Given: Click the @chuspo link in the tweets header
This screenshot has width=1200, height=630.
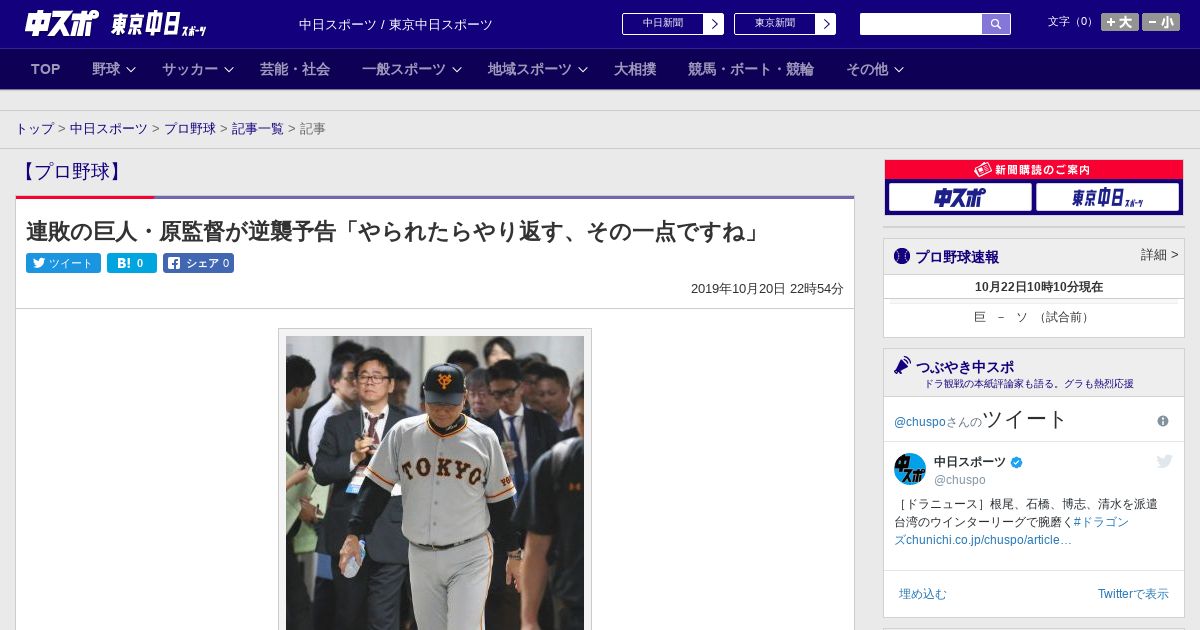Looking at the screenshot, I should (918, 422).
